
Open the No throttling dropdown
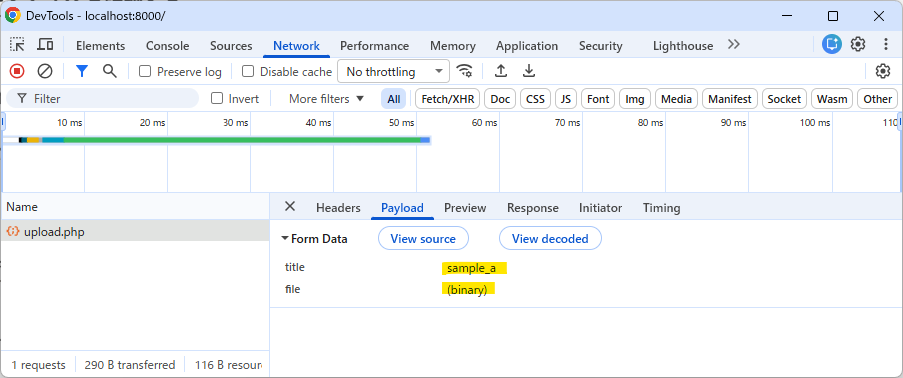pos(393,71)
